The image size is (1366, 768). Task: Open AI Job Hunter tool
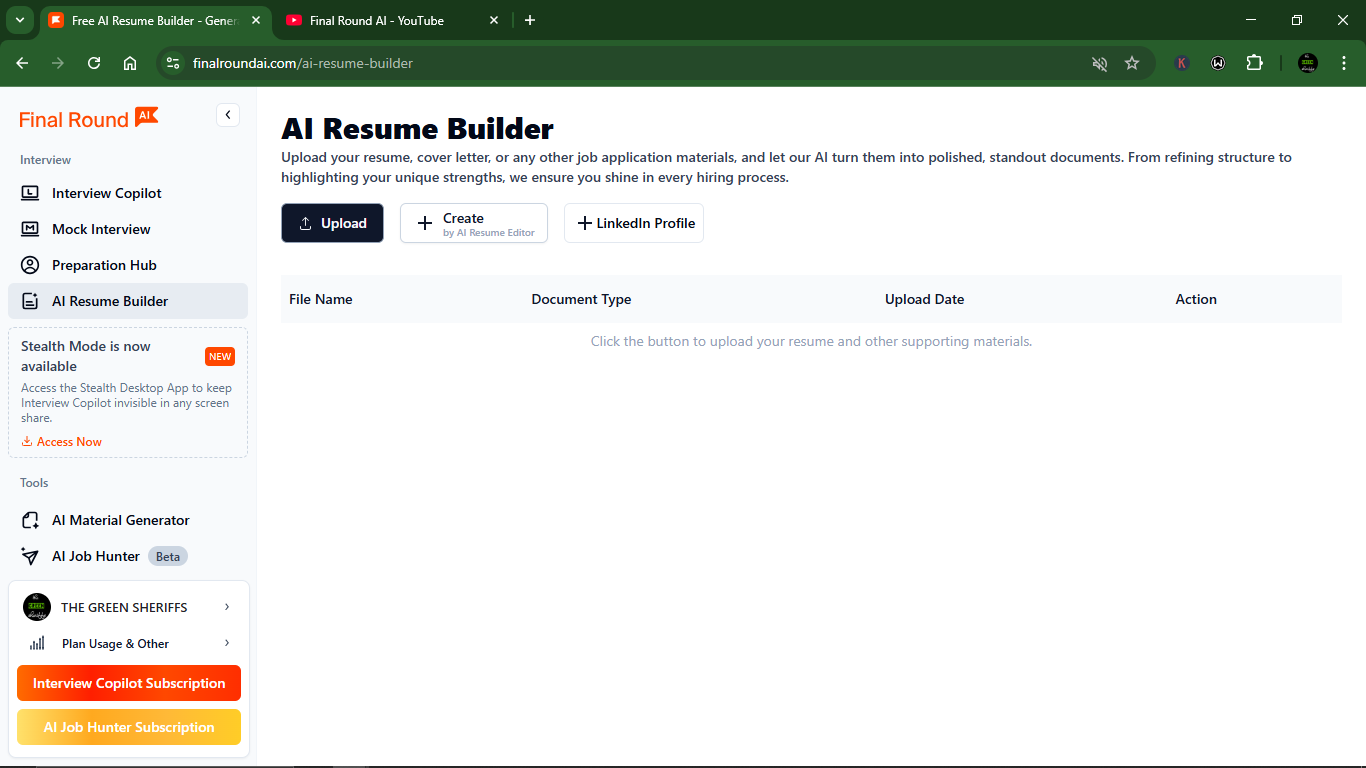(128, 556)
